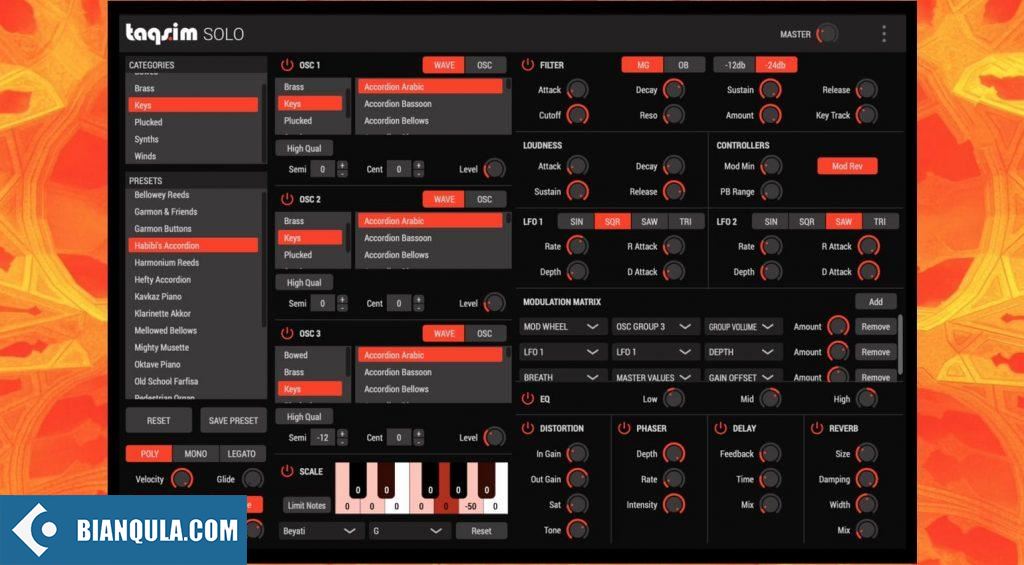This screenshot has height=565, width=1024.
Task: Click the Delay Feedback knob
Action: click(x=770, y=453)
